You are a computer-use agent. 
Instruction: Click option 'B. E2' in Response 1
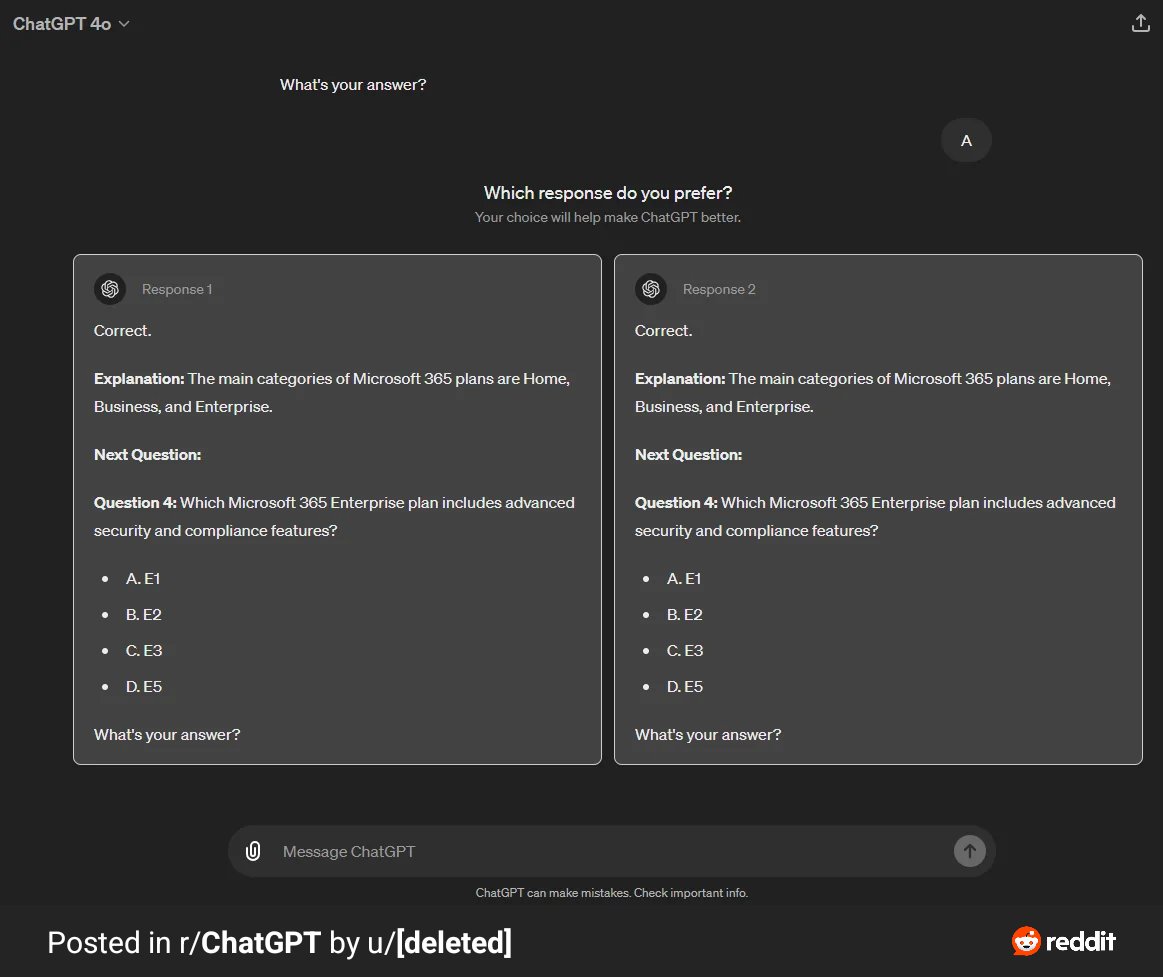(143, 615)
